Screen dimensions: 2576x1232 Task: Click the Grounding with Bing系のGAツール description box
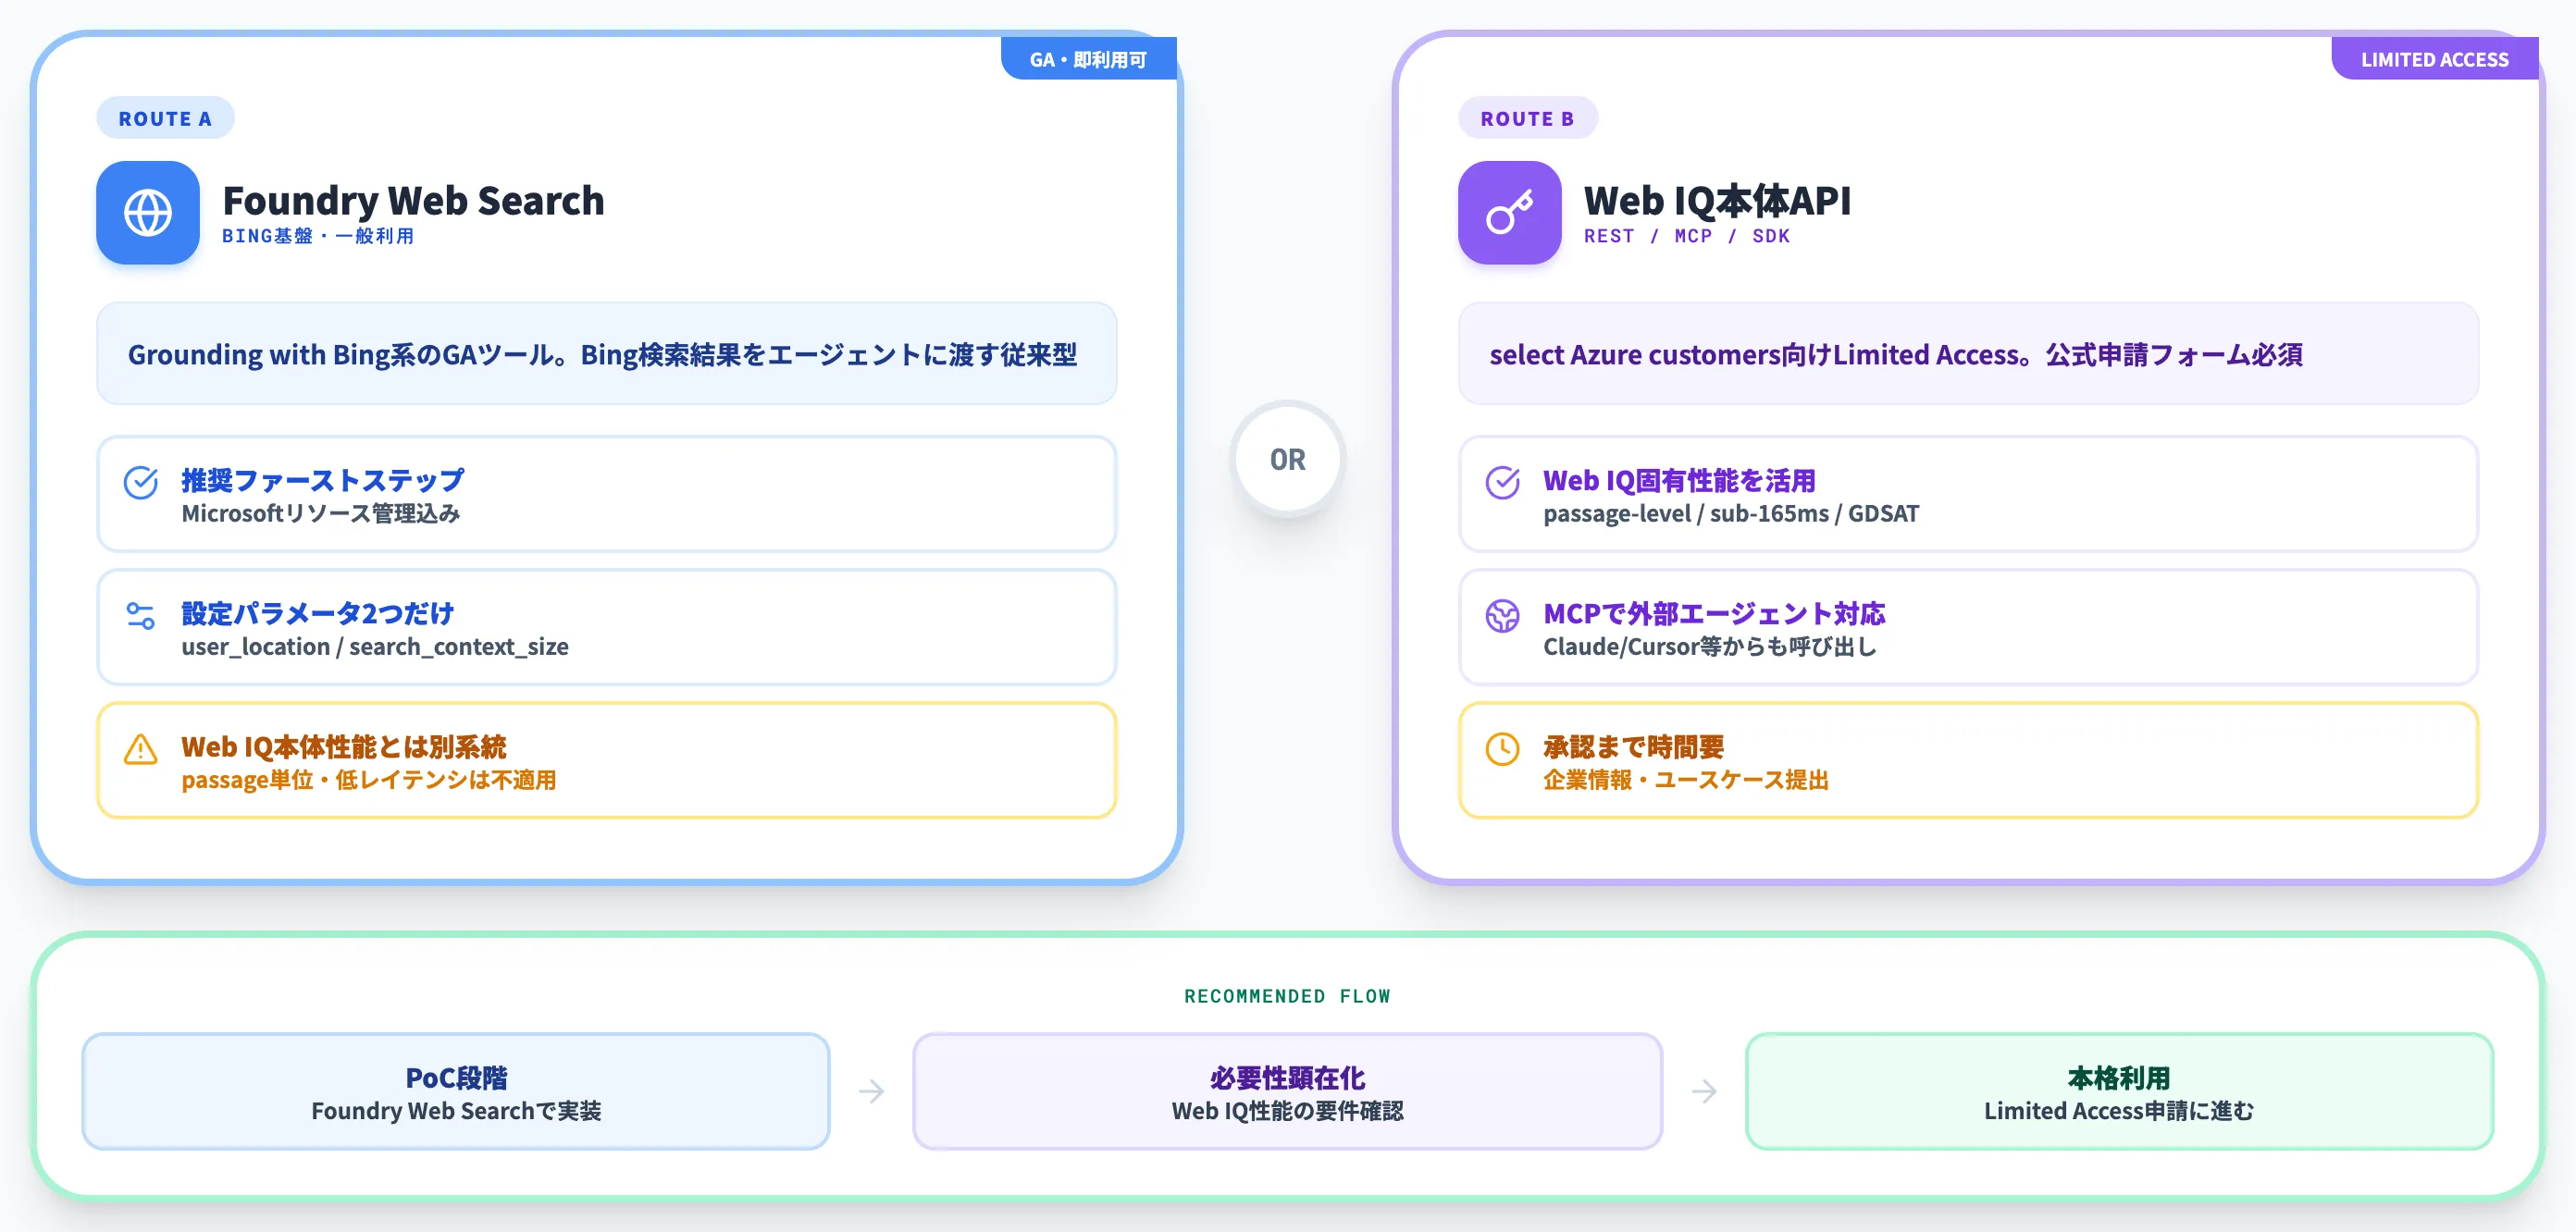pos(607,354)
